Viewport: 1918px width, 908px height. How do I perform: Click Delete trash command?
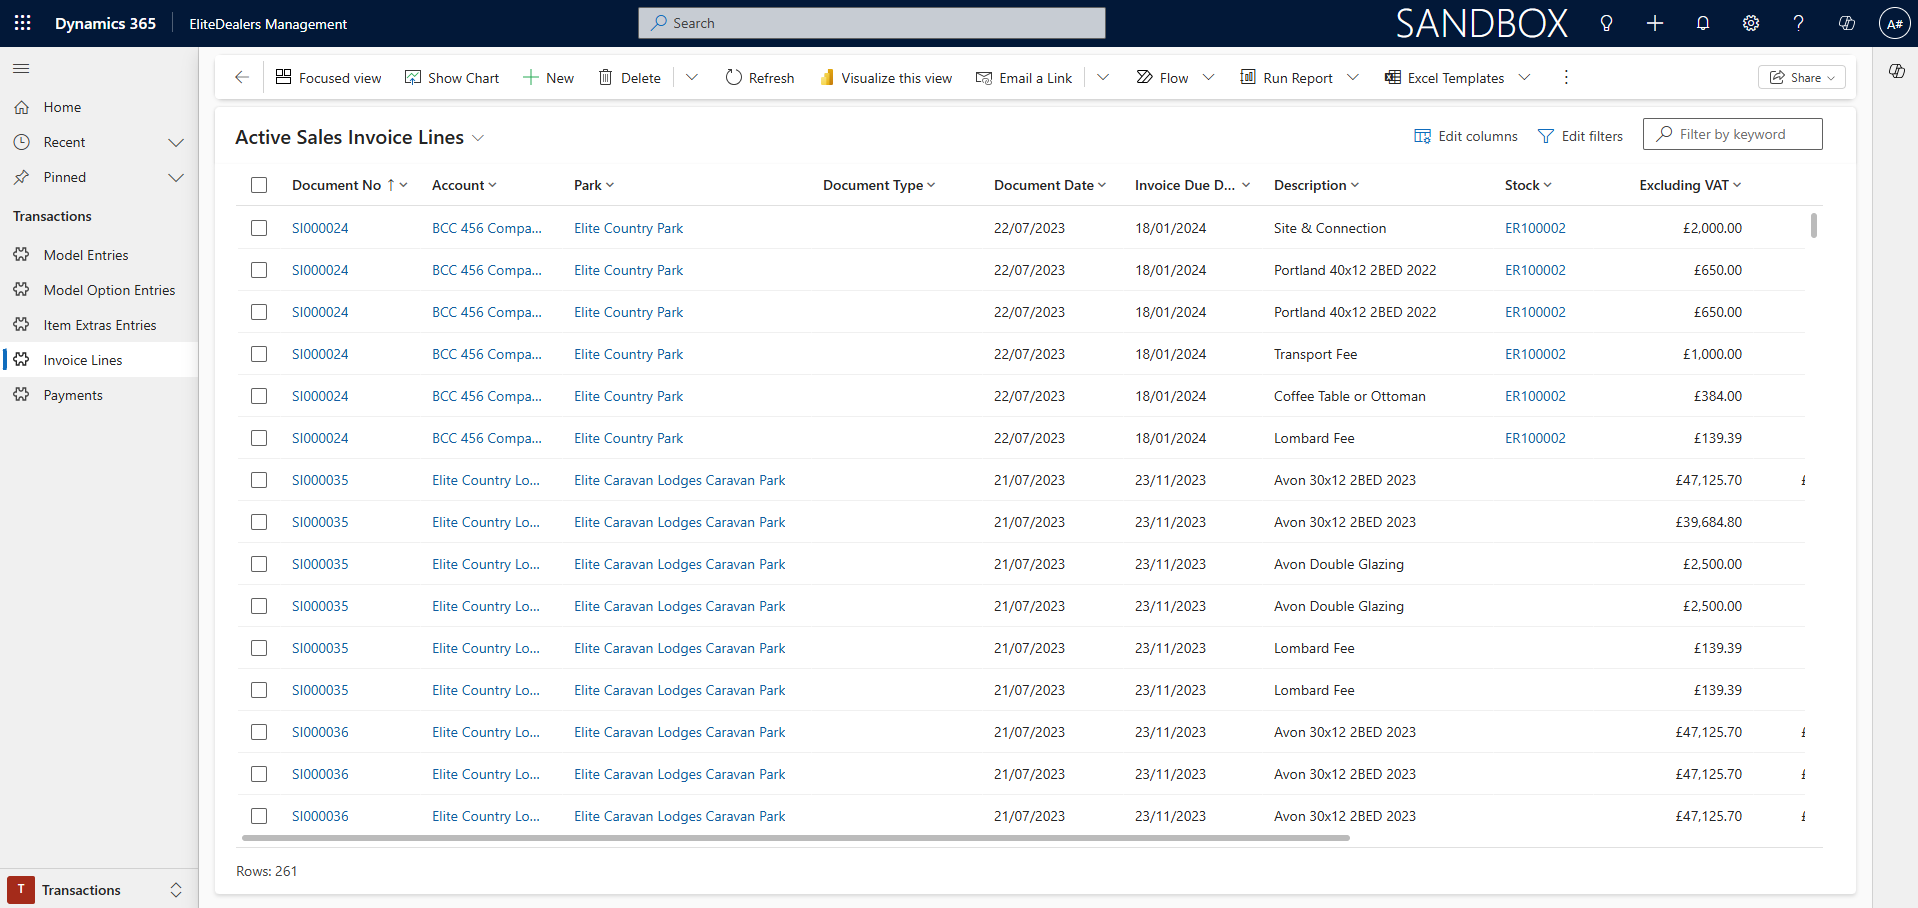point(630,77)
